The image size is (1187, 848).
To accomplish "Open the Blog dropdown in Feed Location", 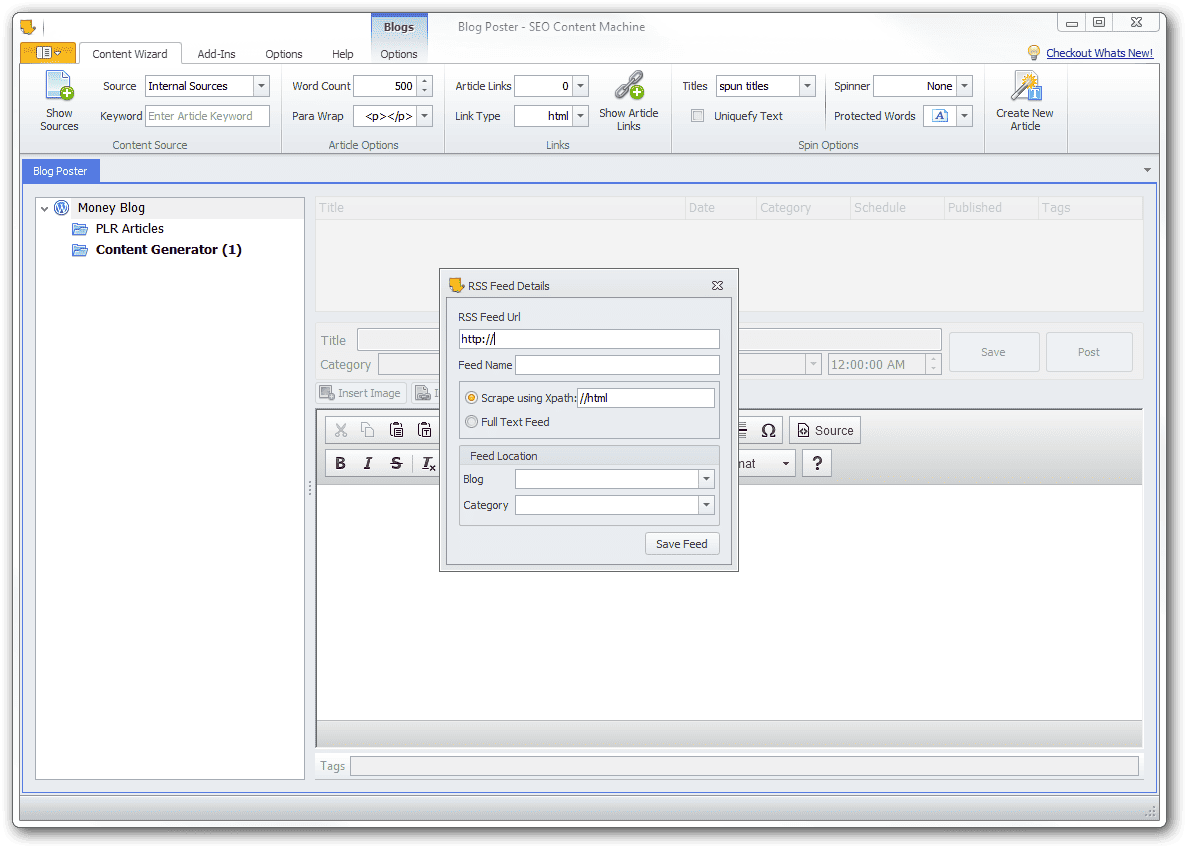I will (x=706, y=479).
